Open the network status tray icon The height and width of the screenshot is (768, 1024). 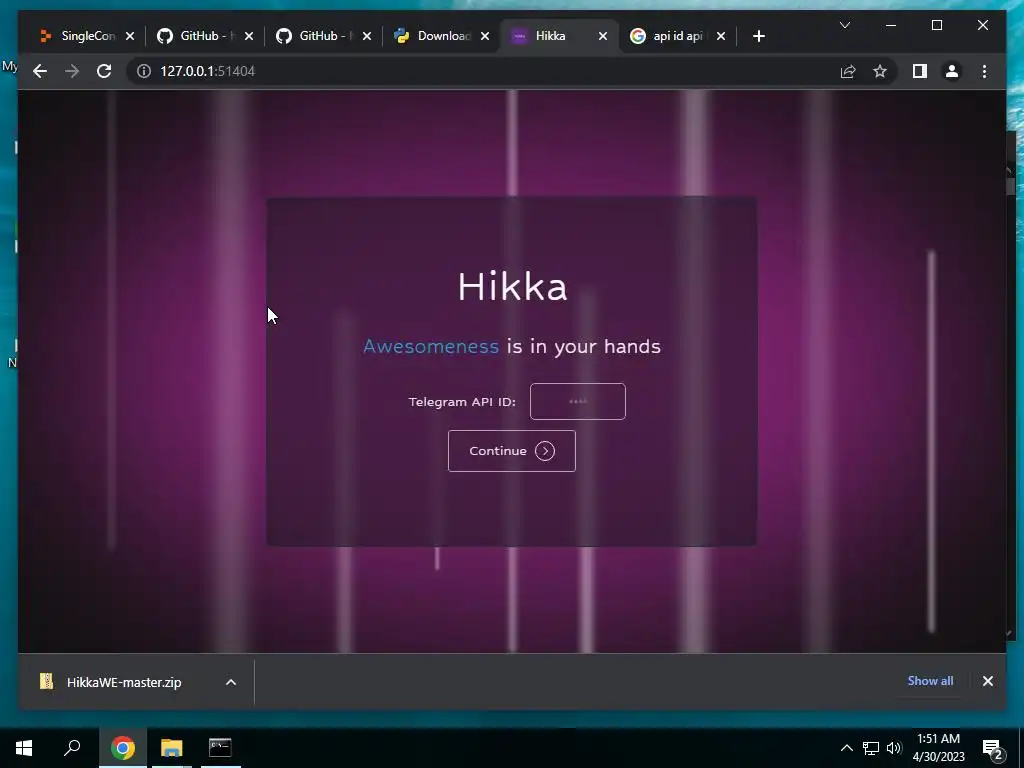[x=870, y=748]
